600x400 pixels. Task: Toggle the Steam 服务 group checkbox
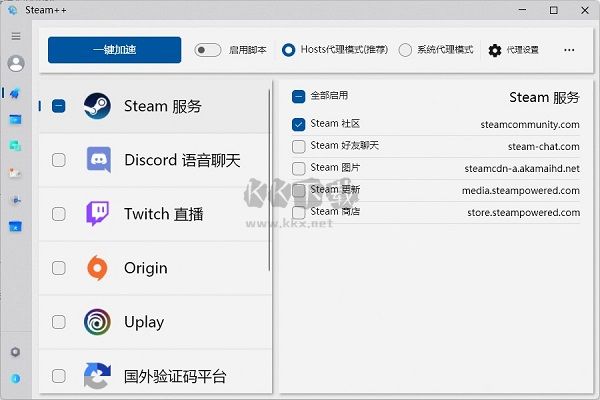(59, 106)
